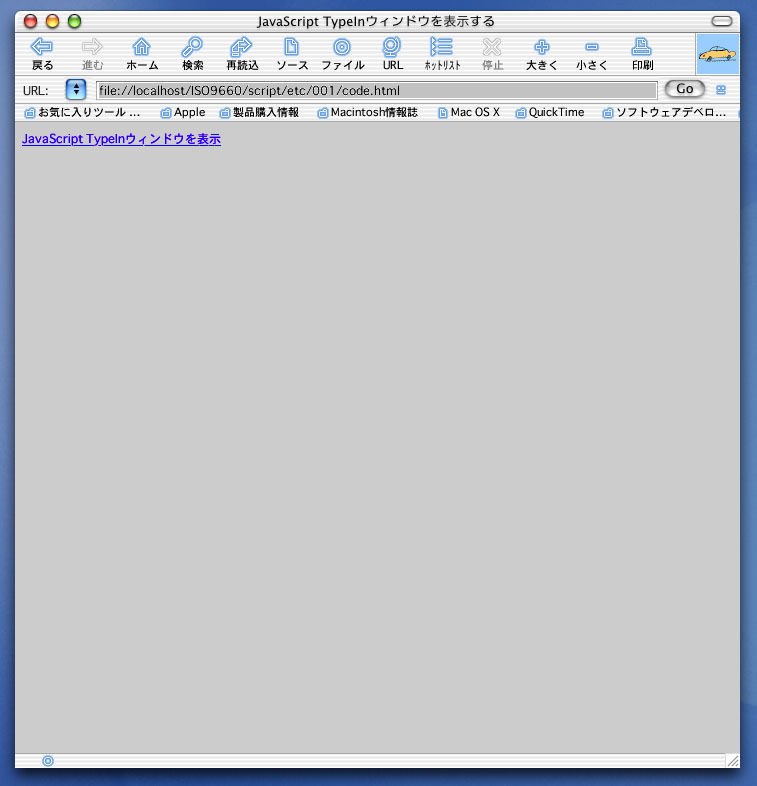Zoom window with green button

[75, 21]
